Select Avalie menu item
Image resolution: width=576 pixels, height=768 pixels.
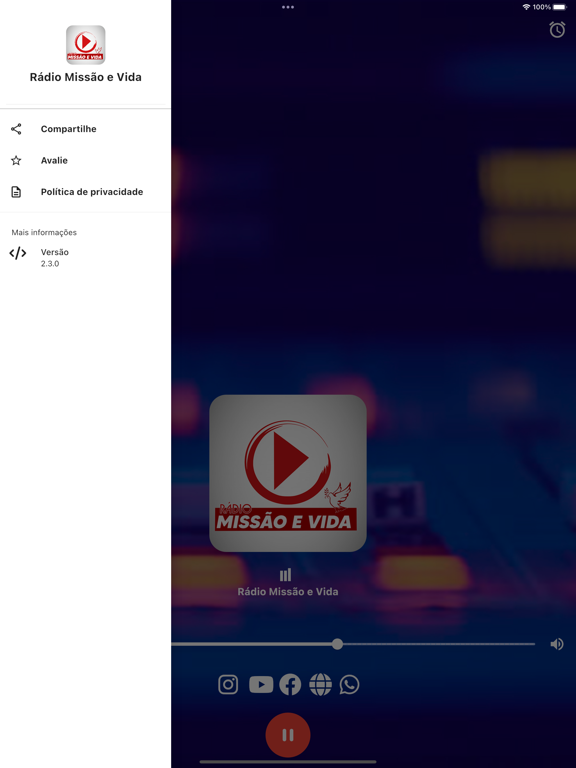coord(86,160)
